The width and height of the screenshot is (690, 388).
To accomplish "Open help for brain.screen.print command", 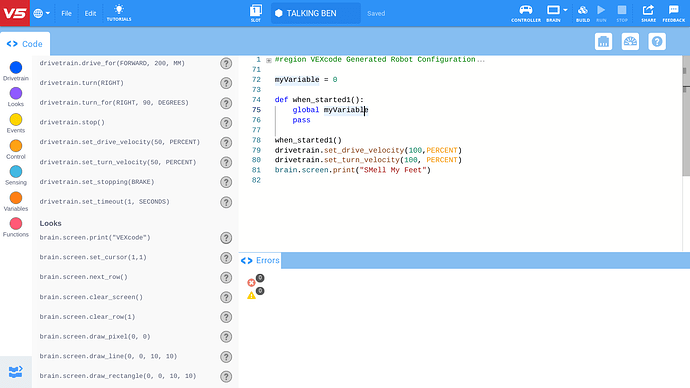I will click(x=226, y=238).
